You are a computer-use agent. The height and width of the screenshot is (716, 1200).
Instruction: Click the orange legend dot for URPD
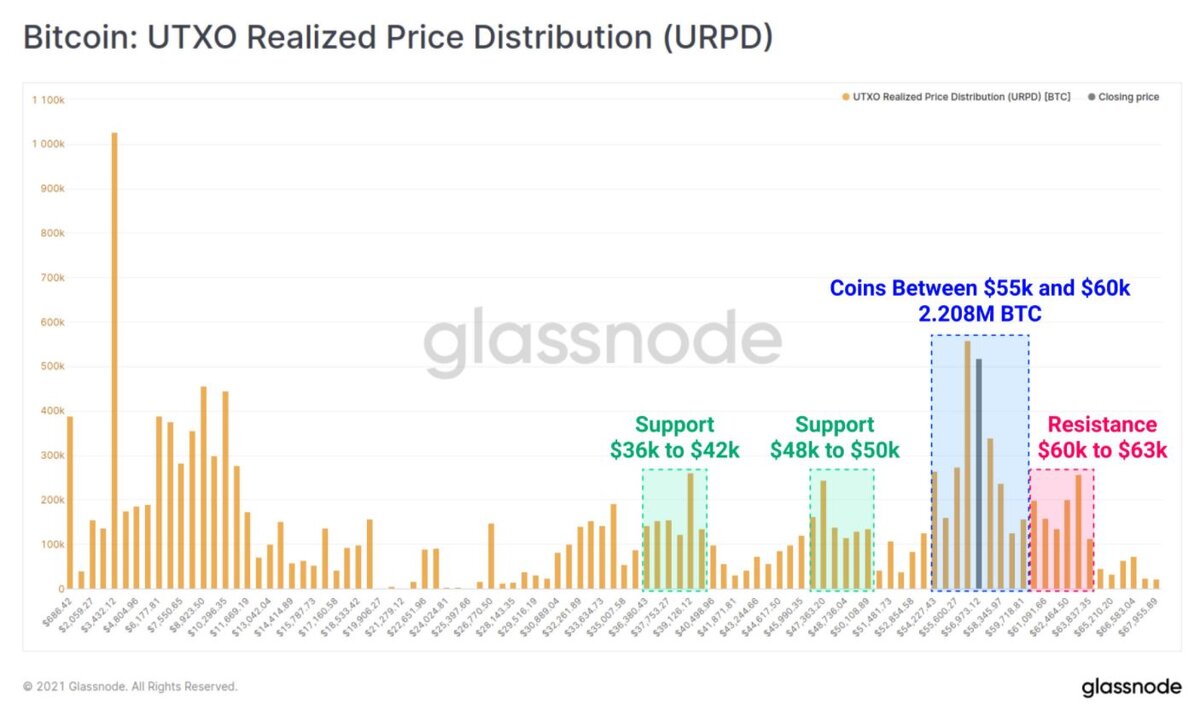point(845,97)
